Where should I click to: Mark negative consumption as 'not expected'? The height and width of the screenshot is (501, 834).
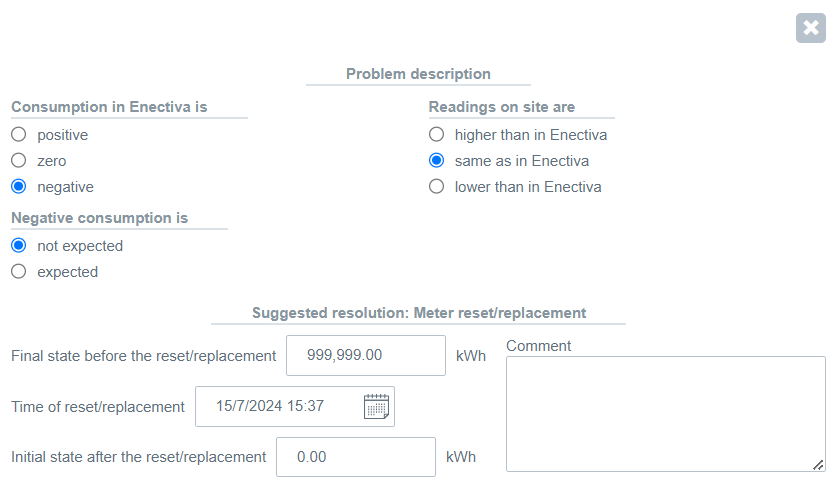pyautogui.click(x=18, y=245)
